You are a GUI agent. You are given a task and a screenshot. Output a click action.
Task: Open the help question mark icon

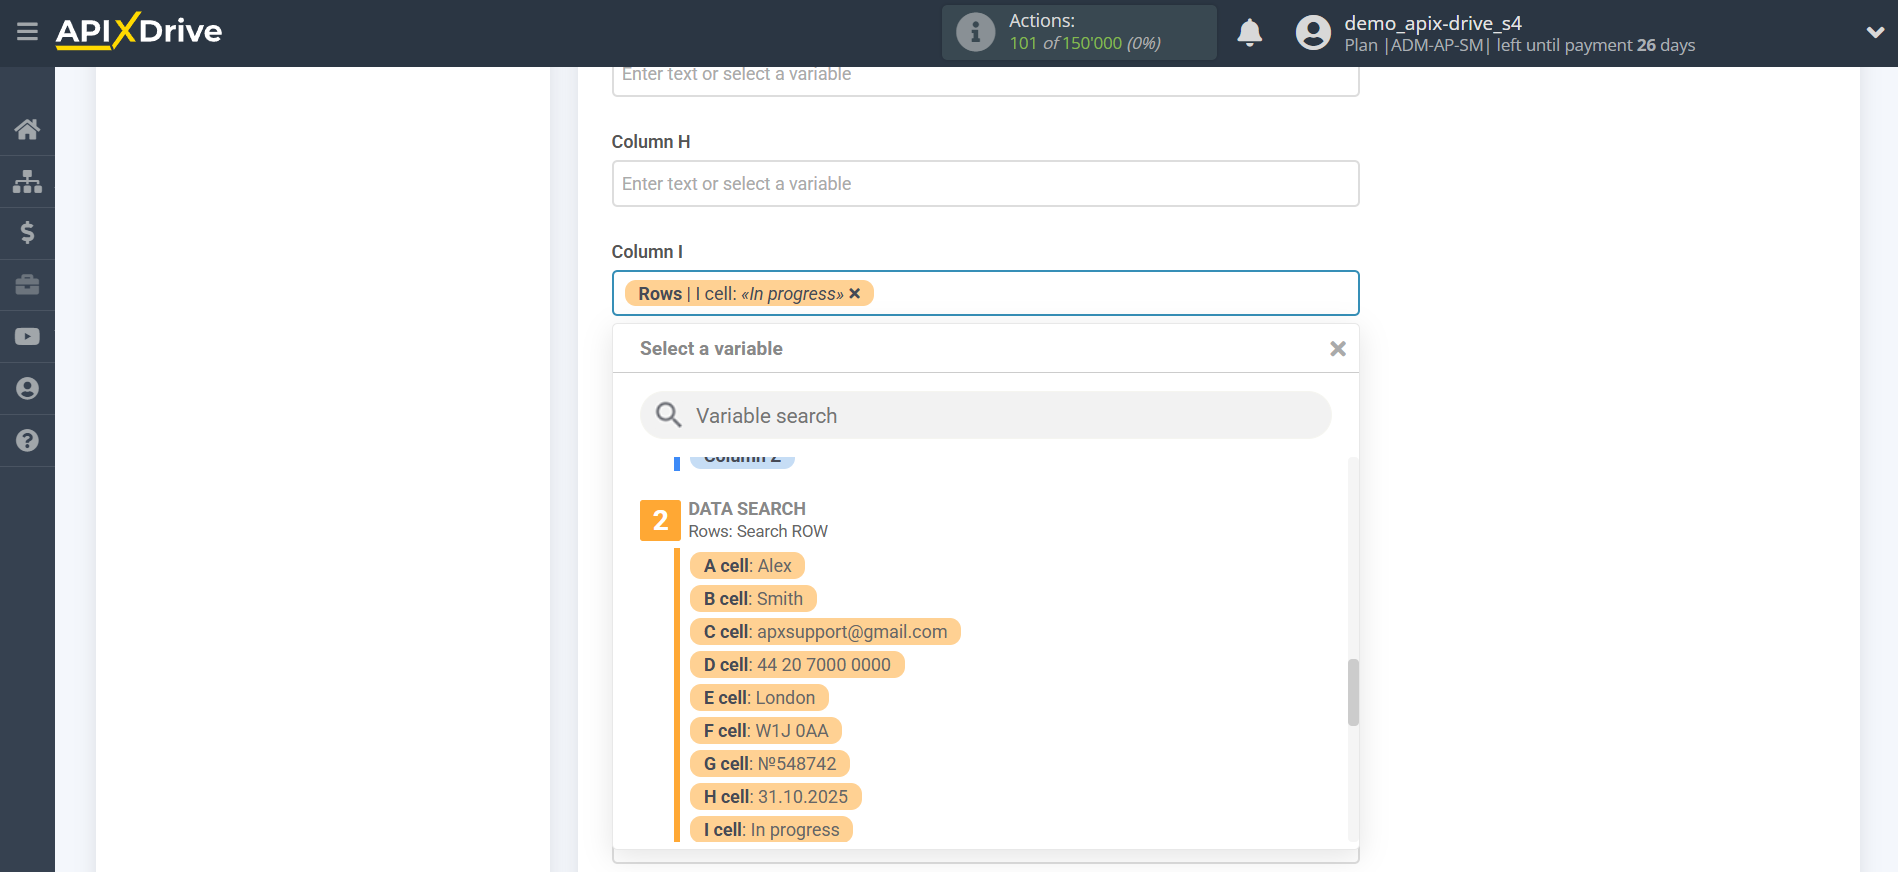pyautogui.click(x=27, y=441)
